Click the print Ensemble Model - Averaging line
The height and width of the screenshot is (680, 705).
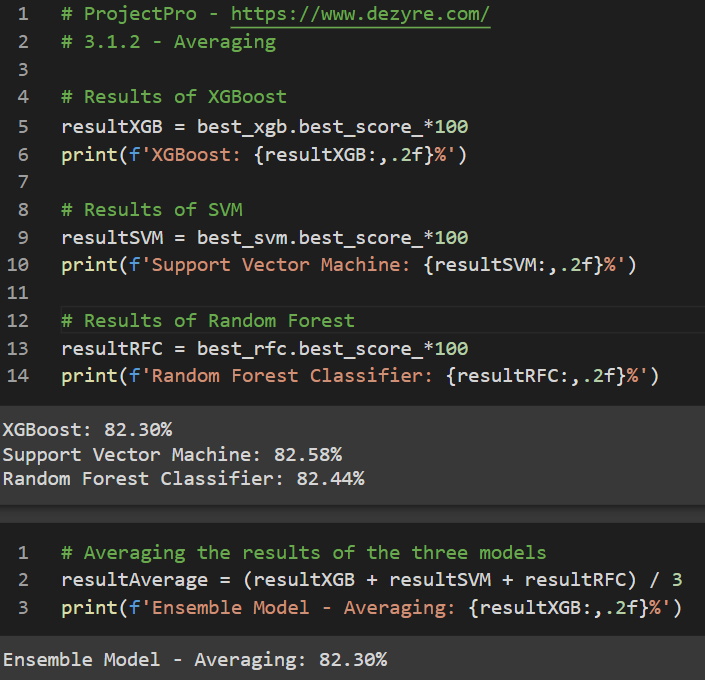click(x=372, y=608)
